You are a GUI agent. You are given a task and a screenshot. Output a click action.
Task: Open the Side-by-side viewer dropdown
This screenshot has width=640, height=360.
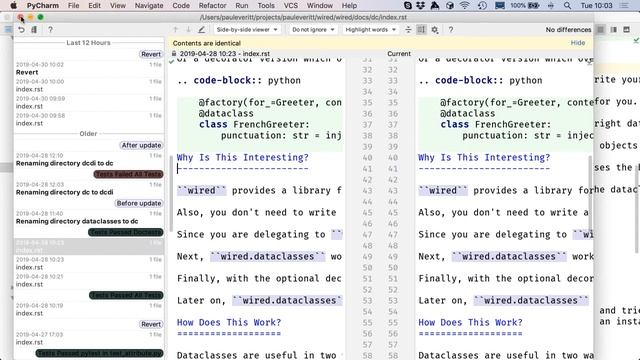pos(247,30)
